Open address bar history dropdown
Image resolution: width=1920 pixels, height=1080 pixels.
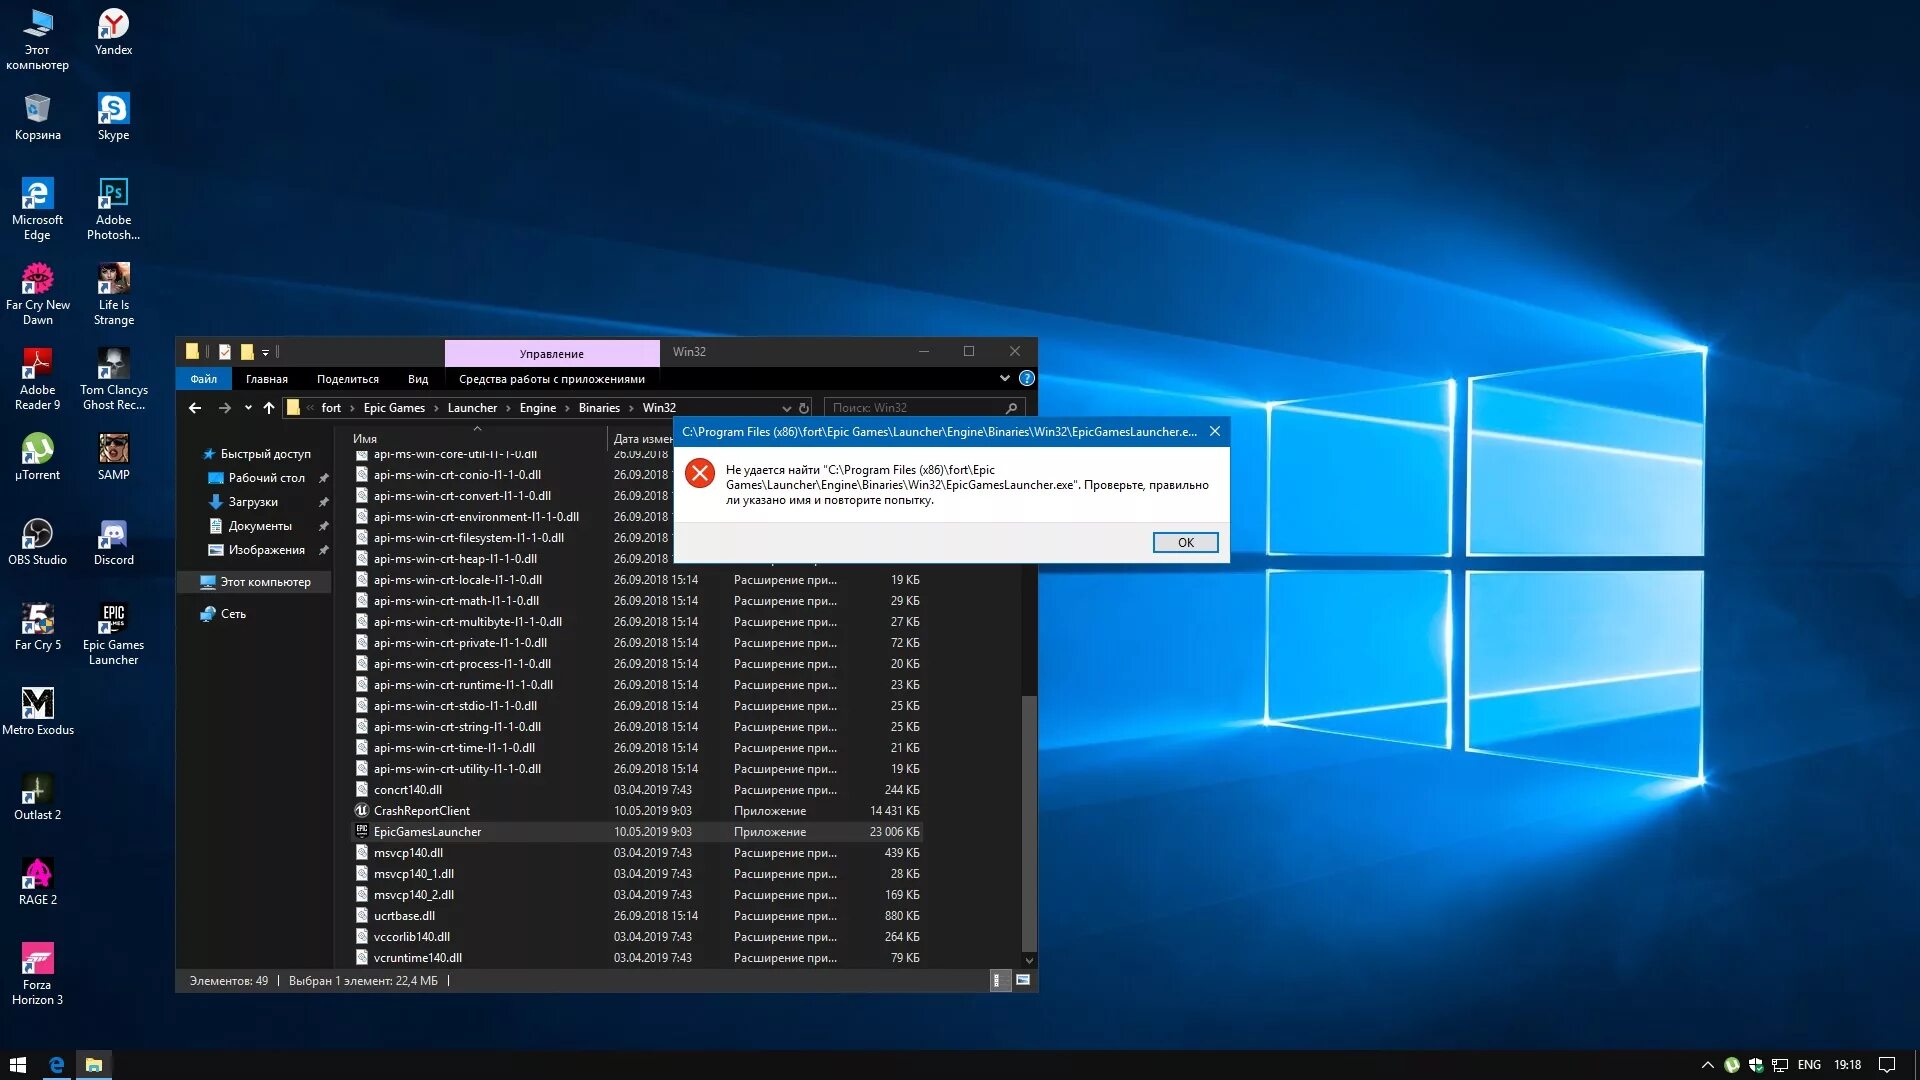pos(786,408)
